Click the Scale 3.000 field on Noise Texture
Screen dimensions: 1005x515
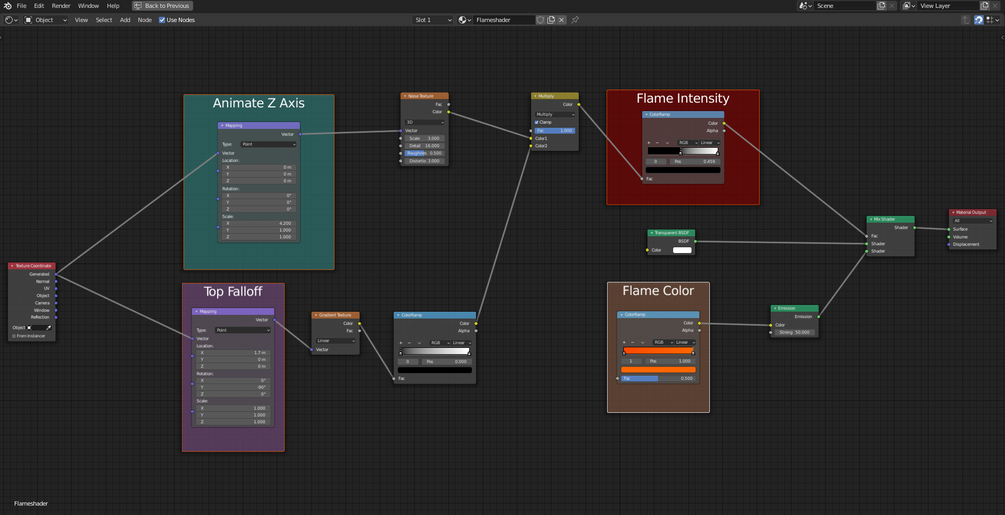tap(424, 138)
